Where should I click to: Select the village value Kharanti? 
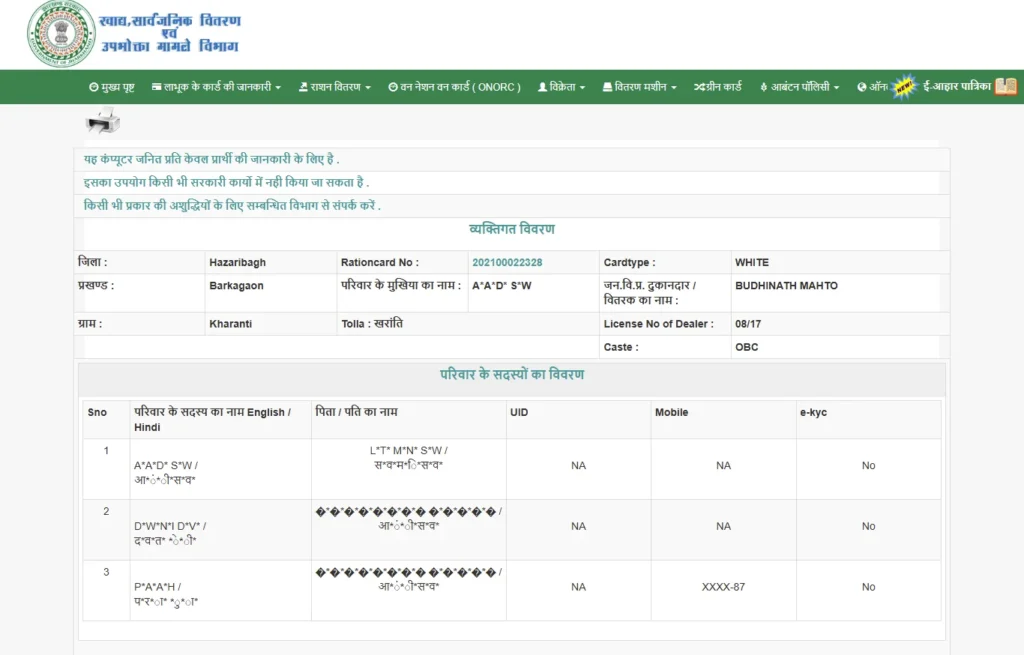tap(231, 324)
